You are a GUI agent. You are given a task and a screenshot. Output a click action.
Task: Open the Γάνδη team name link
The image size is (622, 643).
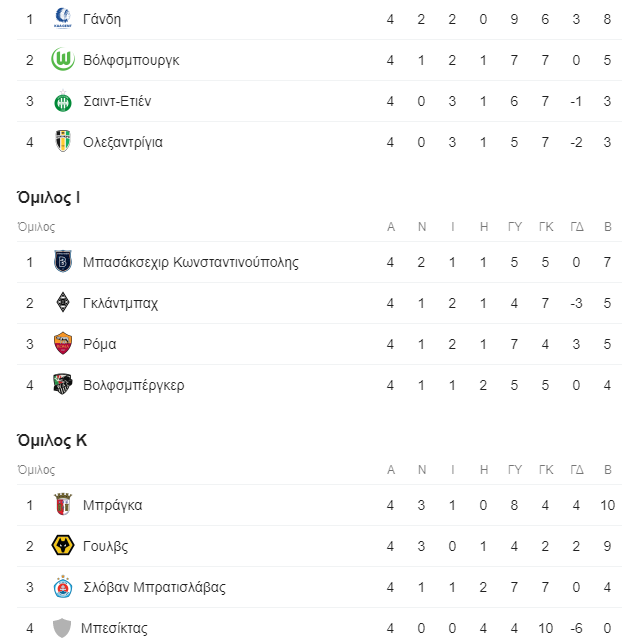coord(102,19)
